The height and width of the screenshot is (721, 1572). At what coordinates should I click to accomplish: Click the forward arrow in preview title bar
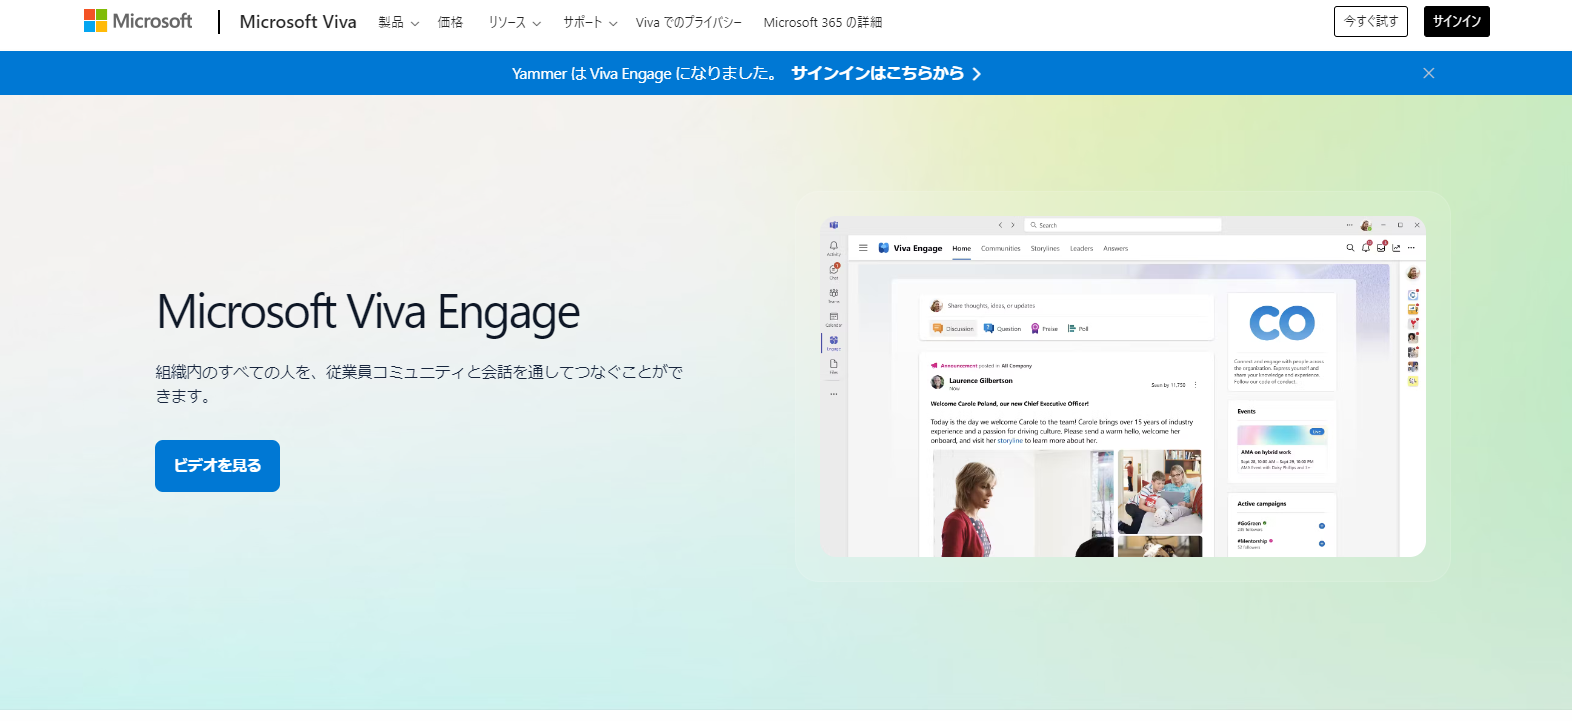[1013, 225]
